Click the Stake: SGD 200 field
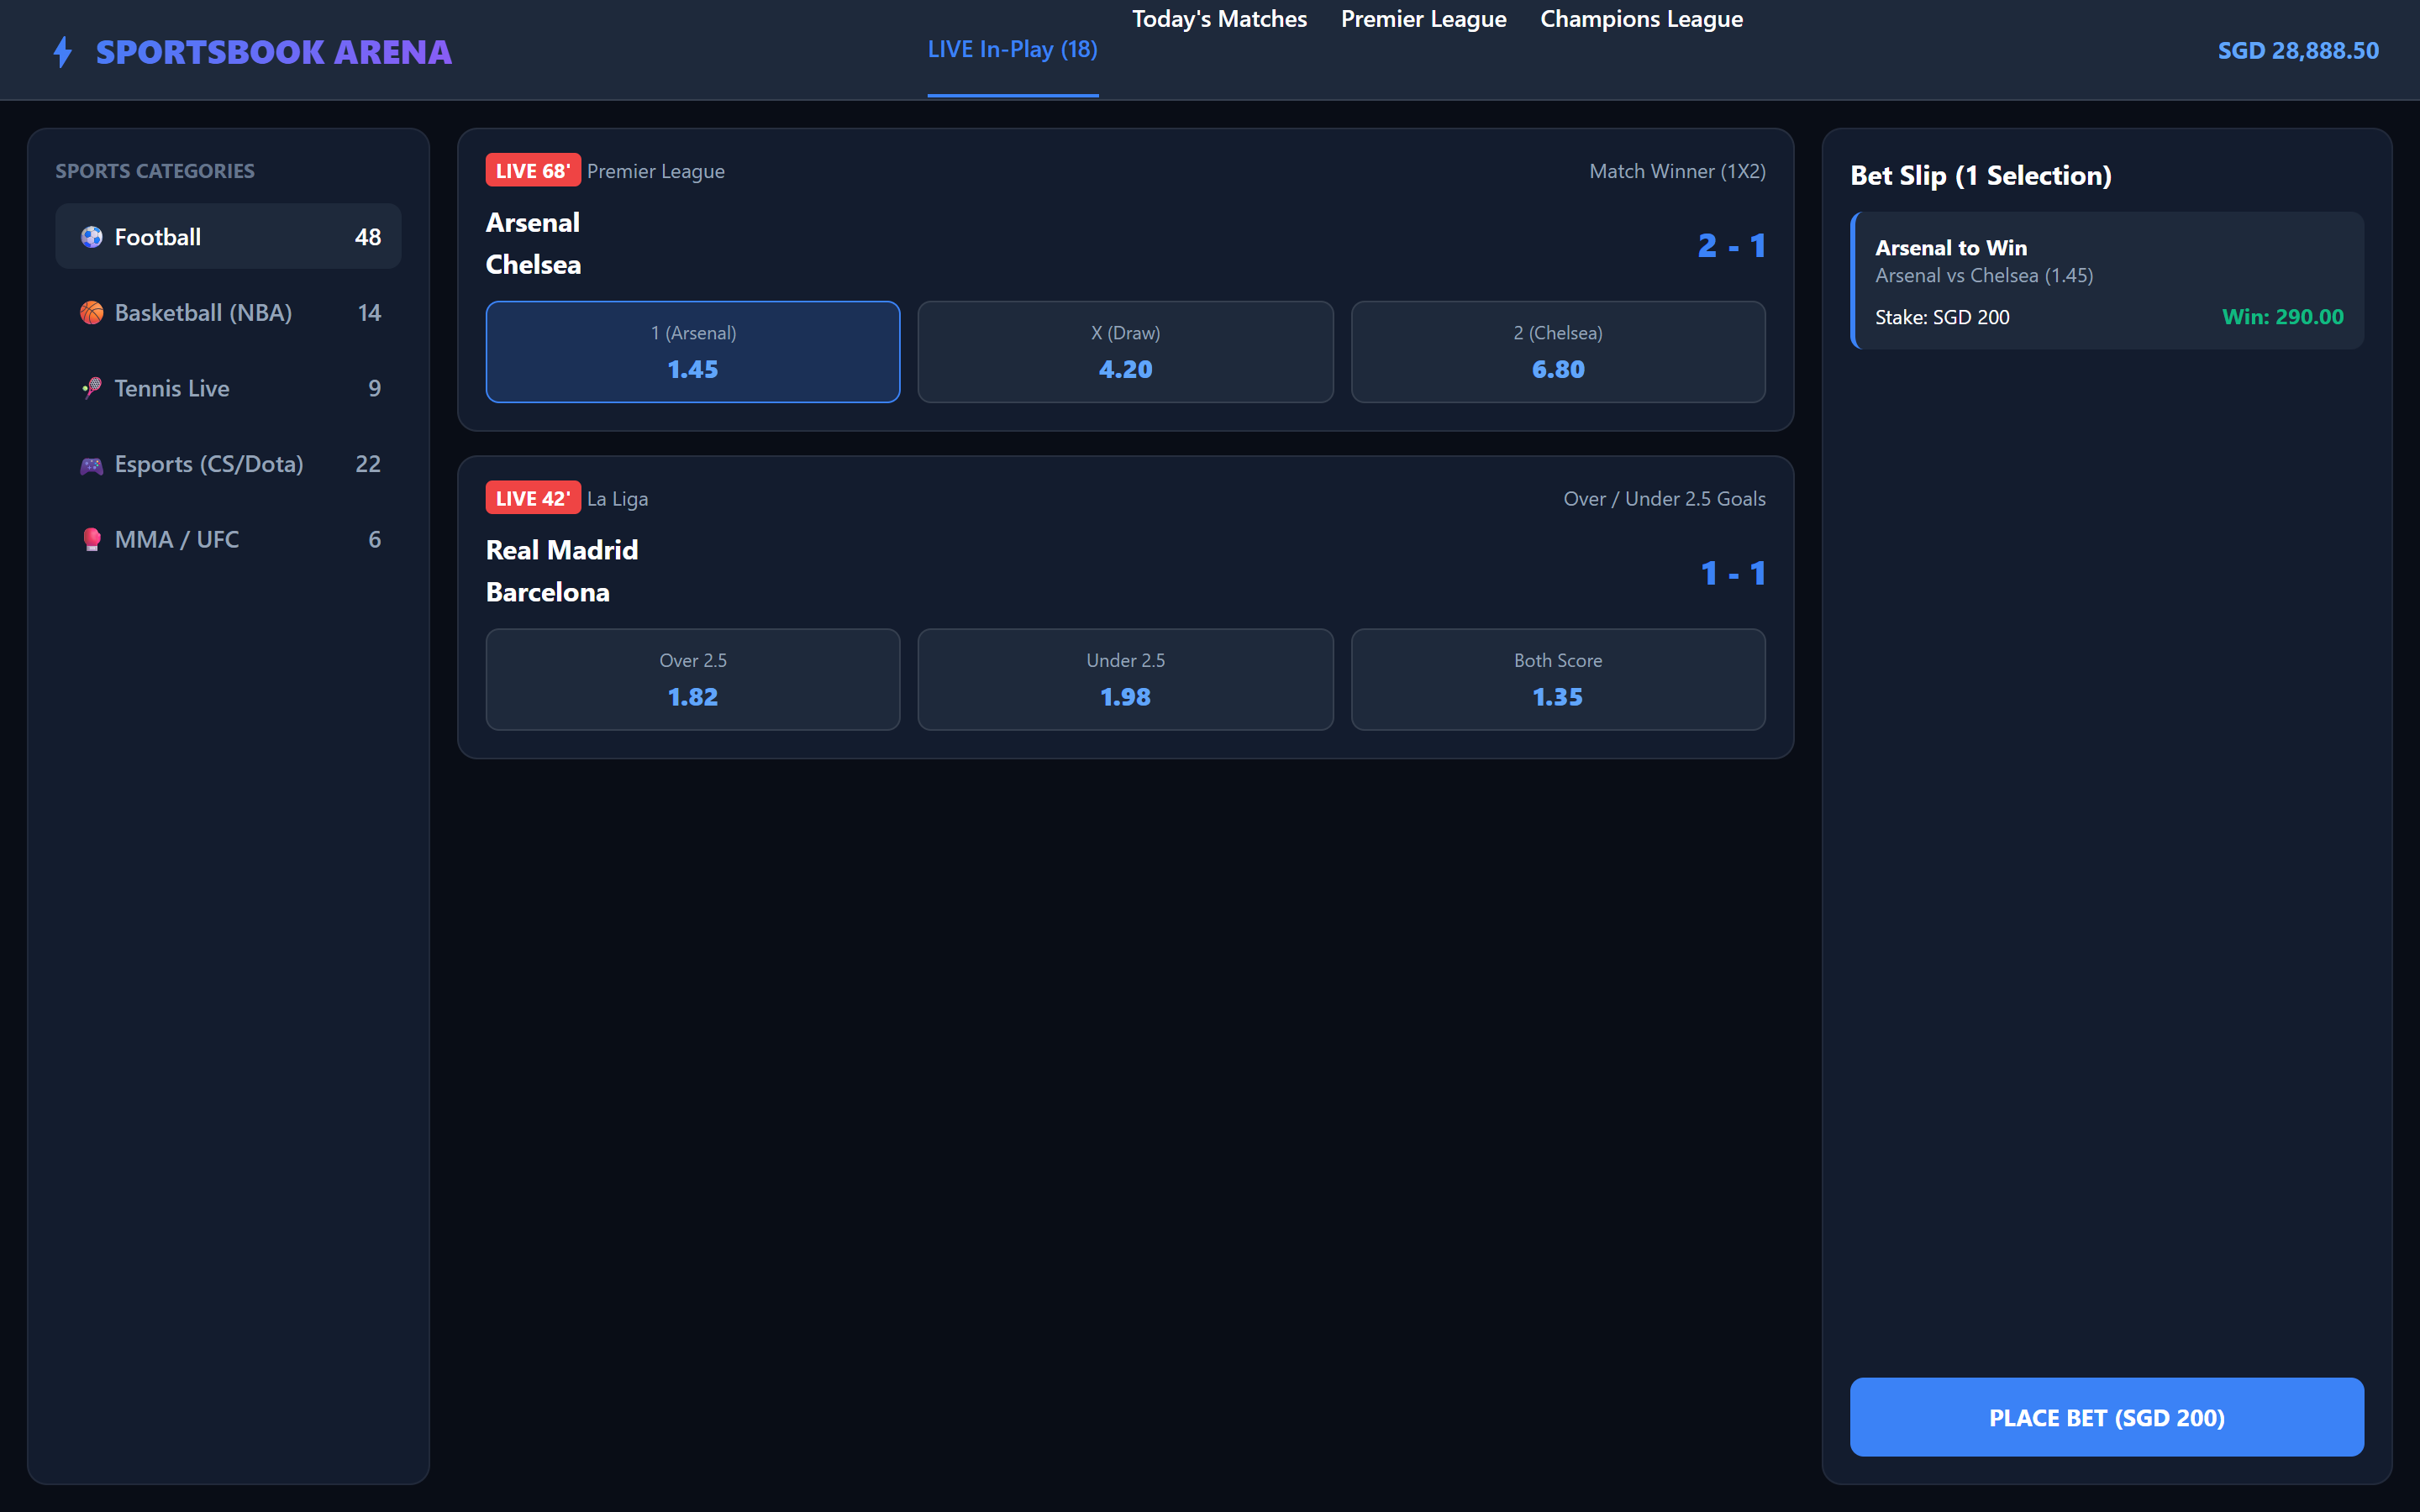The width and height of the screenshot is (2420, 1512). pyautogui.click(x=1942, y=317)
